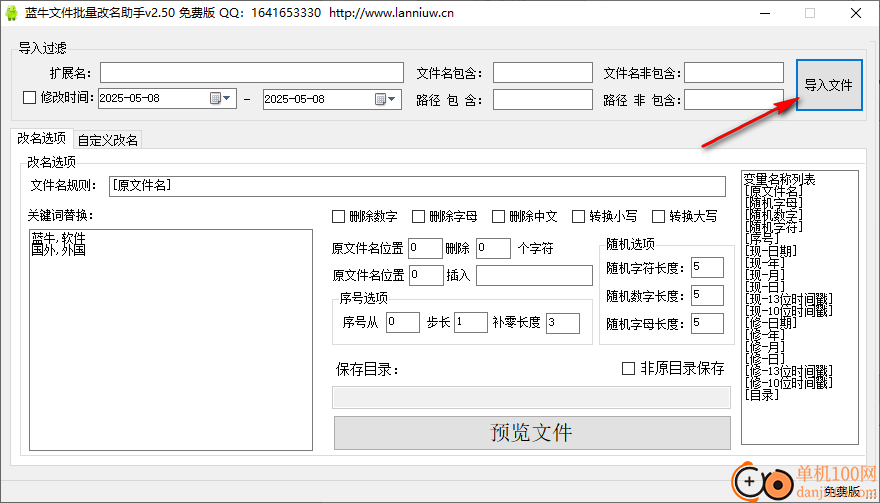Image resolution: width=880 pixels, height=503 pixels.
Task: Click the 文件名包含 text box
Action: (x=543, y=72)
